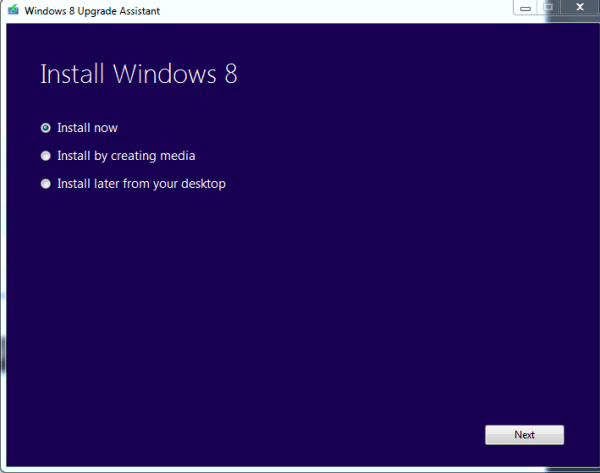Minimize the Upgrade Assistant window
Viewport: 600px width, 473px height.
click(525, 8)
